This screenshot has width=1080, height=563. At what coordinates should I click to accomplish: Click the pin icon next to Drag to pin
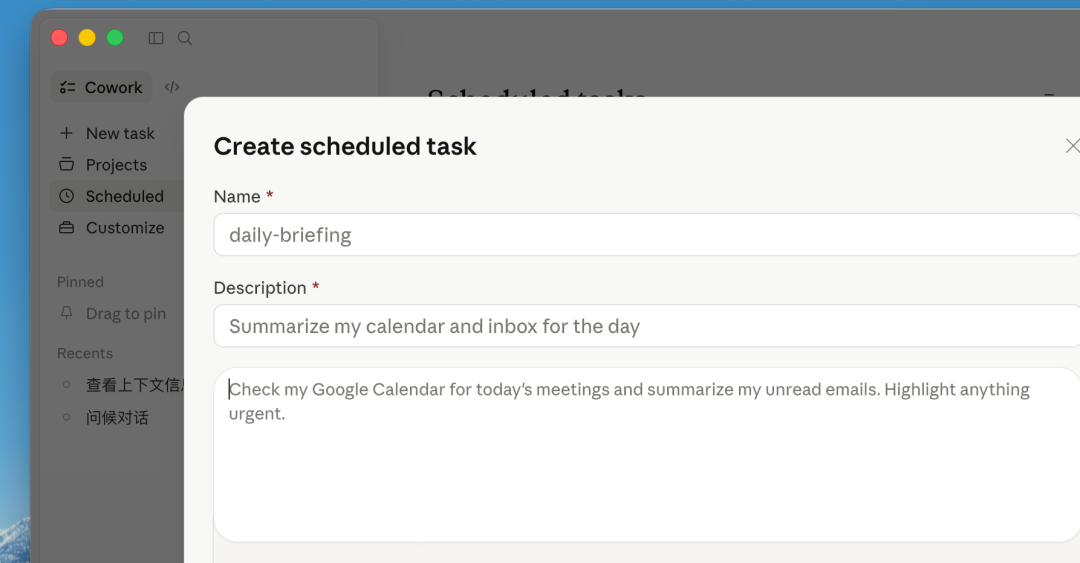pos(66,313)
